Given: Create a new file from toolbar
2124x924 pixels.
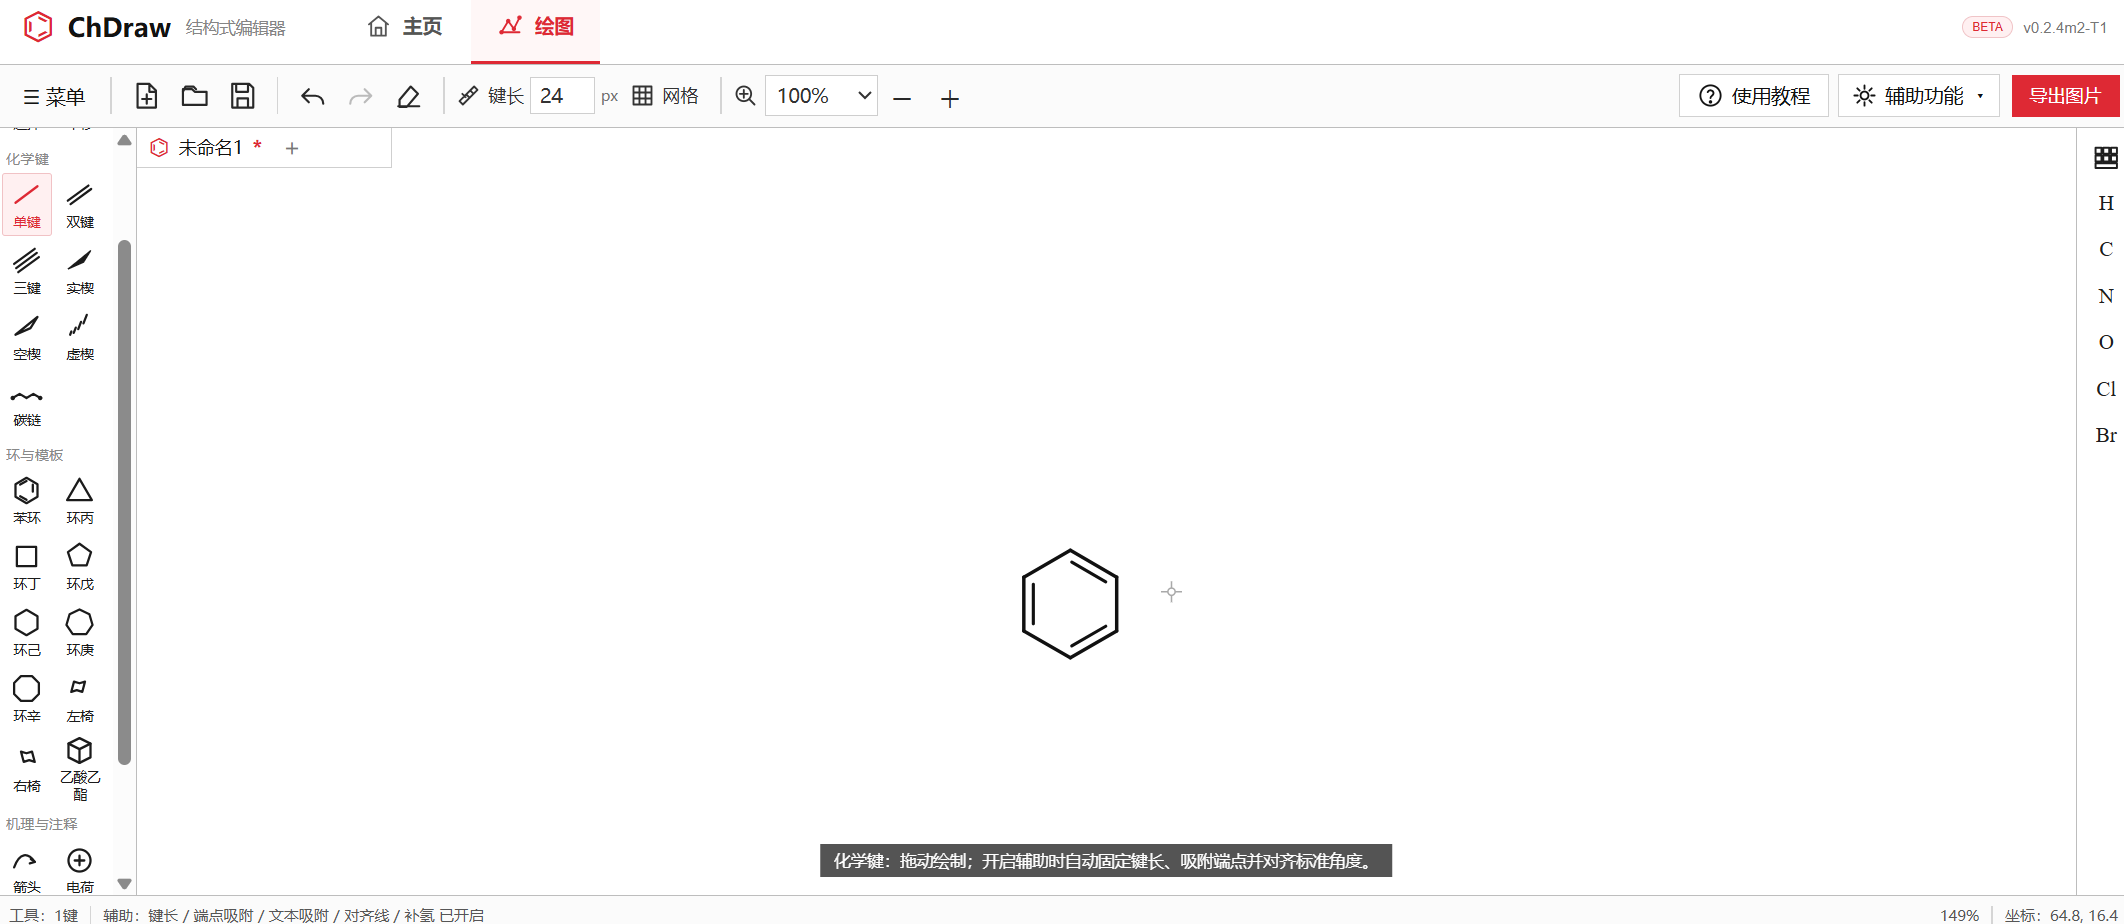Looking at the screenshot, I should click(147, 96).
